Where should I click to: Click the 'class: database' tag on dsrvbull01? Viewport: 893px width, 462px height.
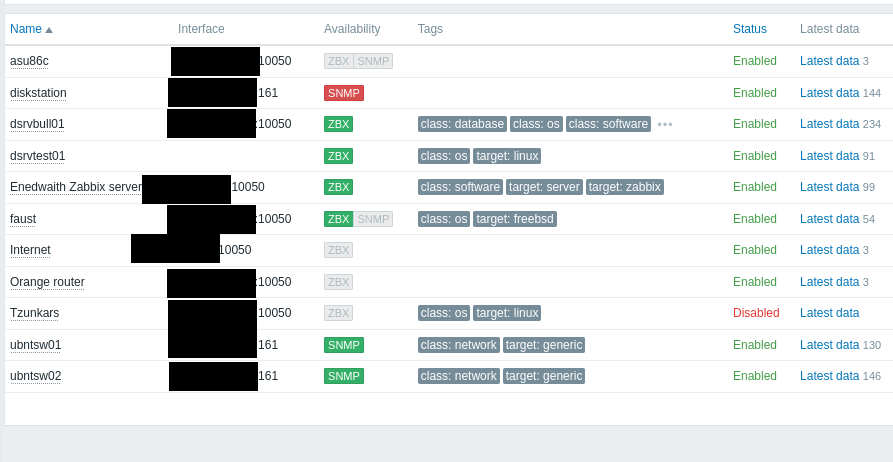(x=462, y=124)
